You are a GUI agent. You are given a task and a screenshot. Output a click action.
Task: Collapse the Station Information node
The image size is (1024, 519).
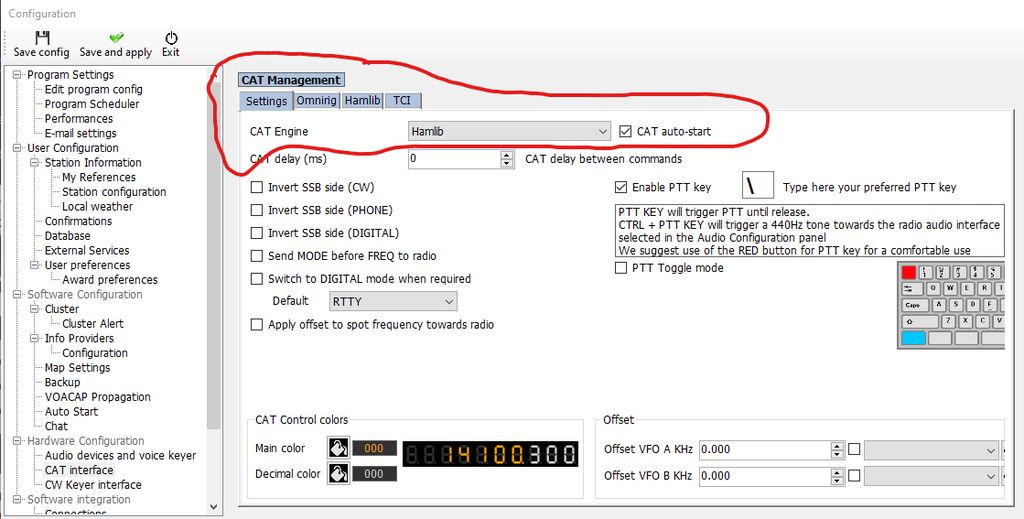click(35, 163)
